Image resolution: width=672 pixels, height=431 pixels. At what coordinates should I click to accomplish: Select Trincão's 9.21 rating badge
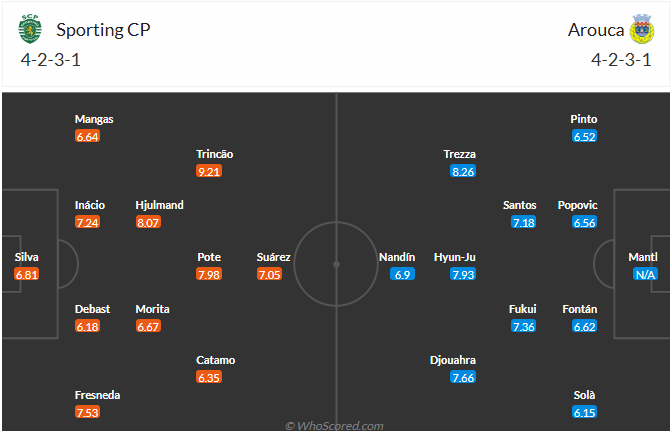[x=209, y=171]
